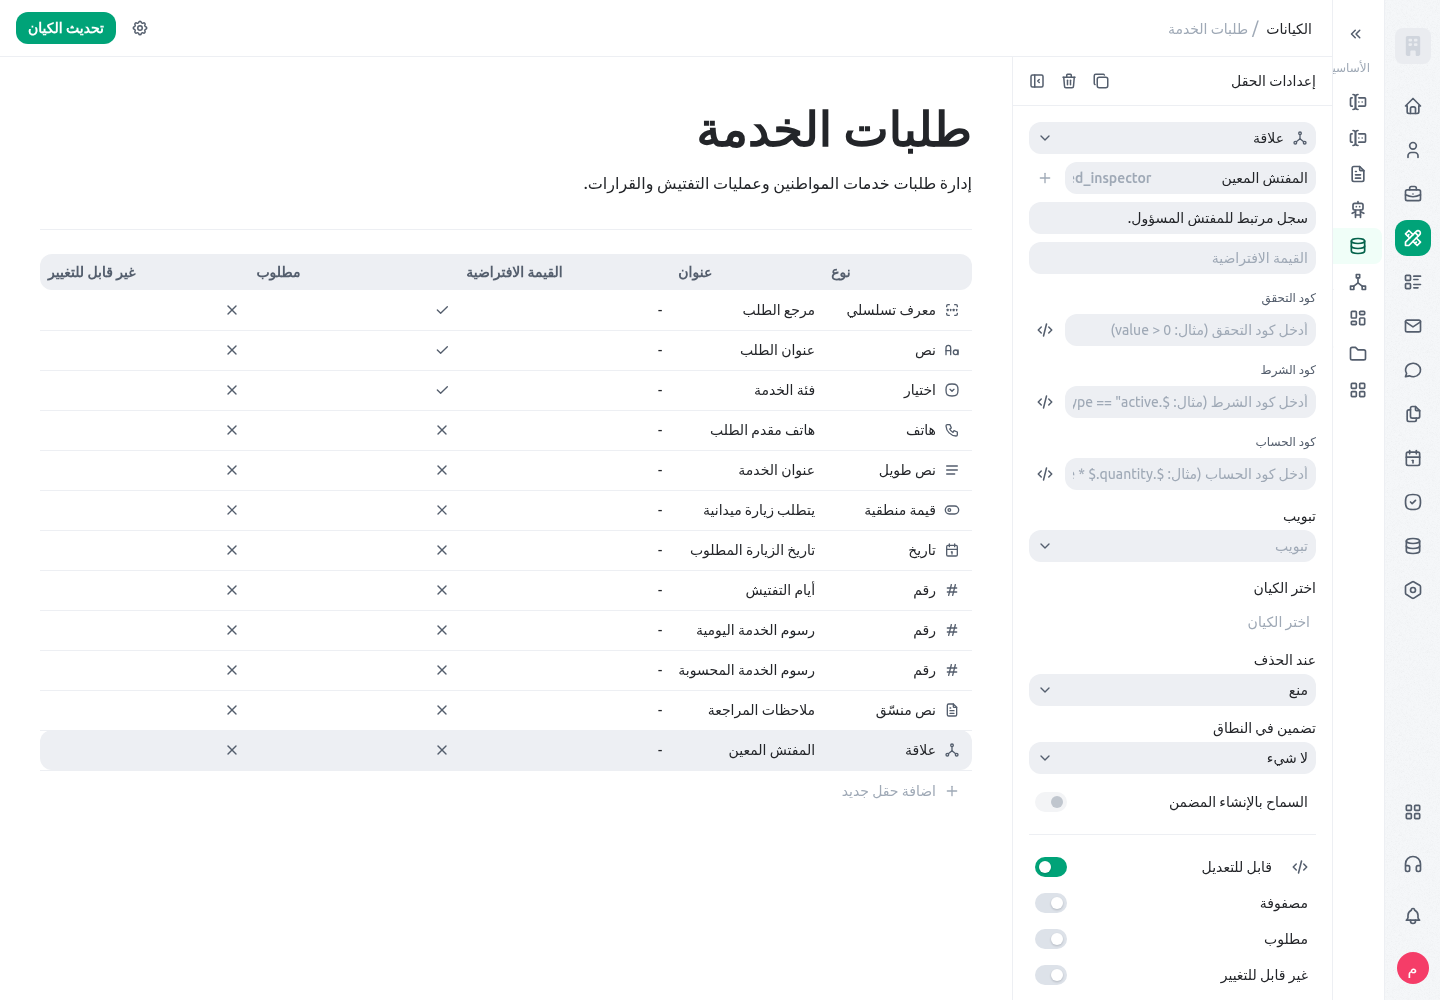Open the briefcase sidebar icon
The height and width of the screenshot is (1000, 1440).
1413,194
